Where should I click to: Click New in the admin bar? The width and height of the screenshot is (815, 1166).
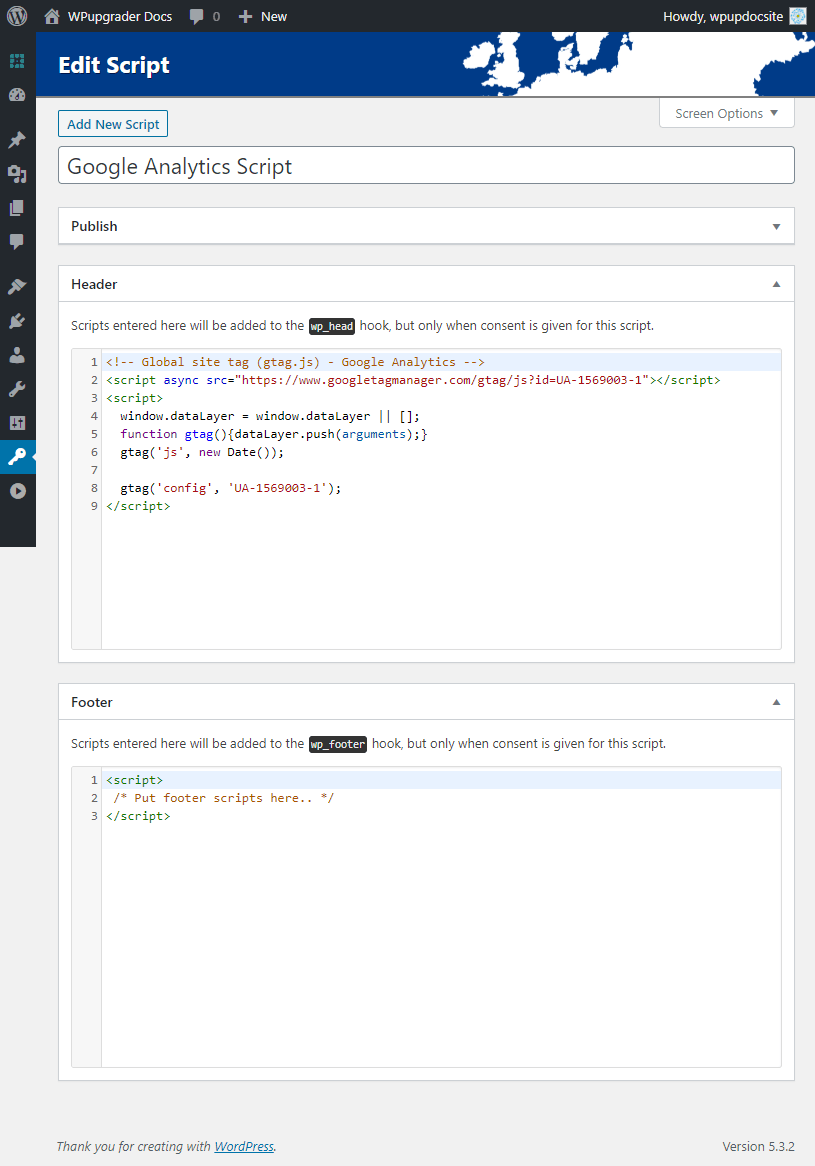pos(274,16)
